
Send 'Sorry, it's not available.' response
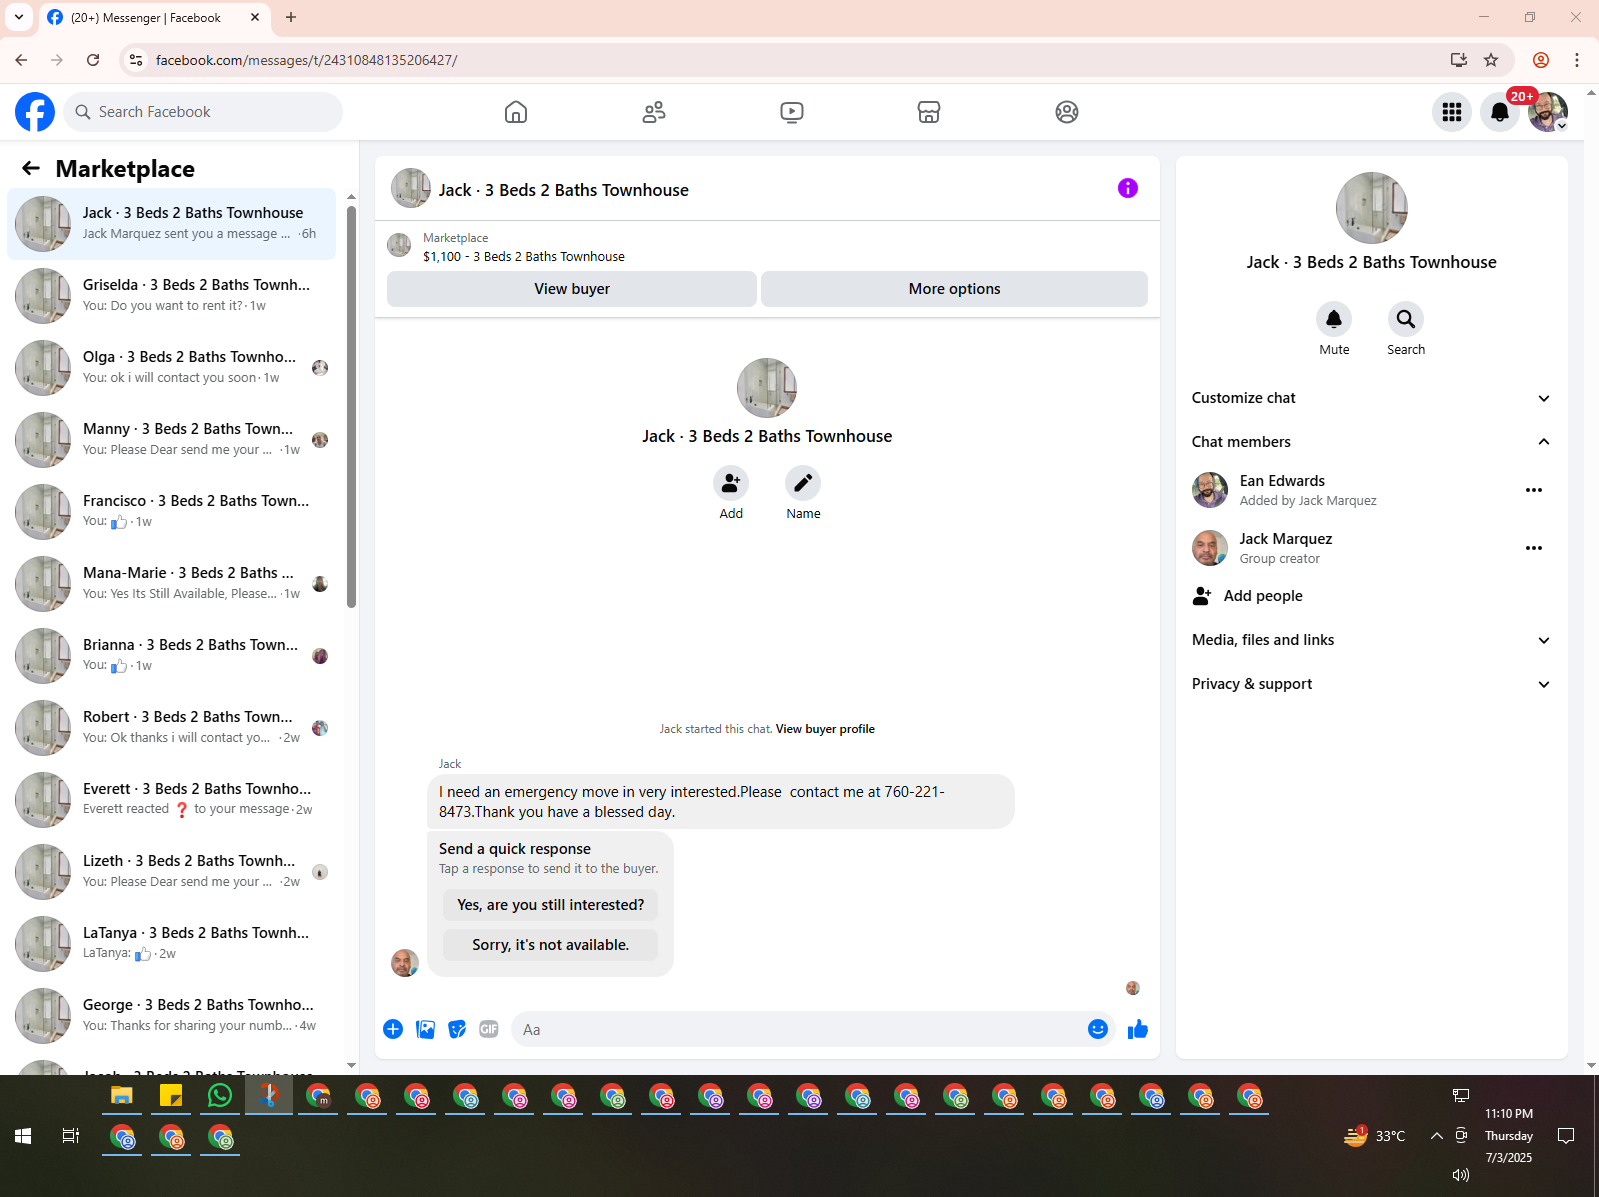point(551,945)
